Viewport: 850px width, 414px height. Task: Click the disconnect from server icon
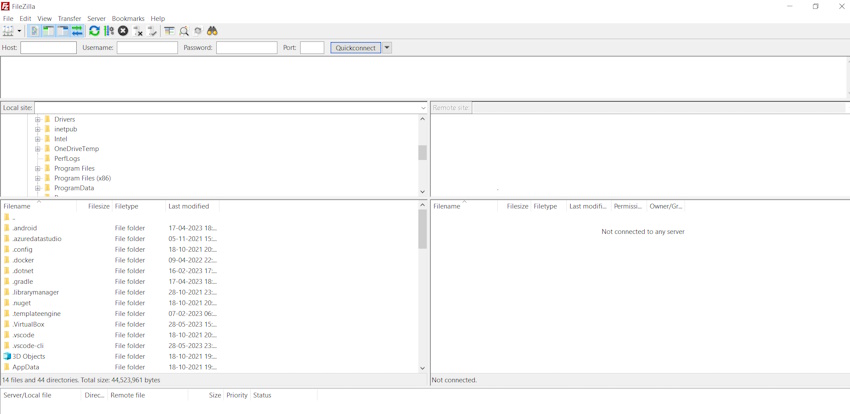click(x=138, y=31)
